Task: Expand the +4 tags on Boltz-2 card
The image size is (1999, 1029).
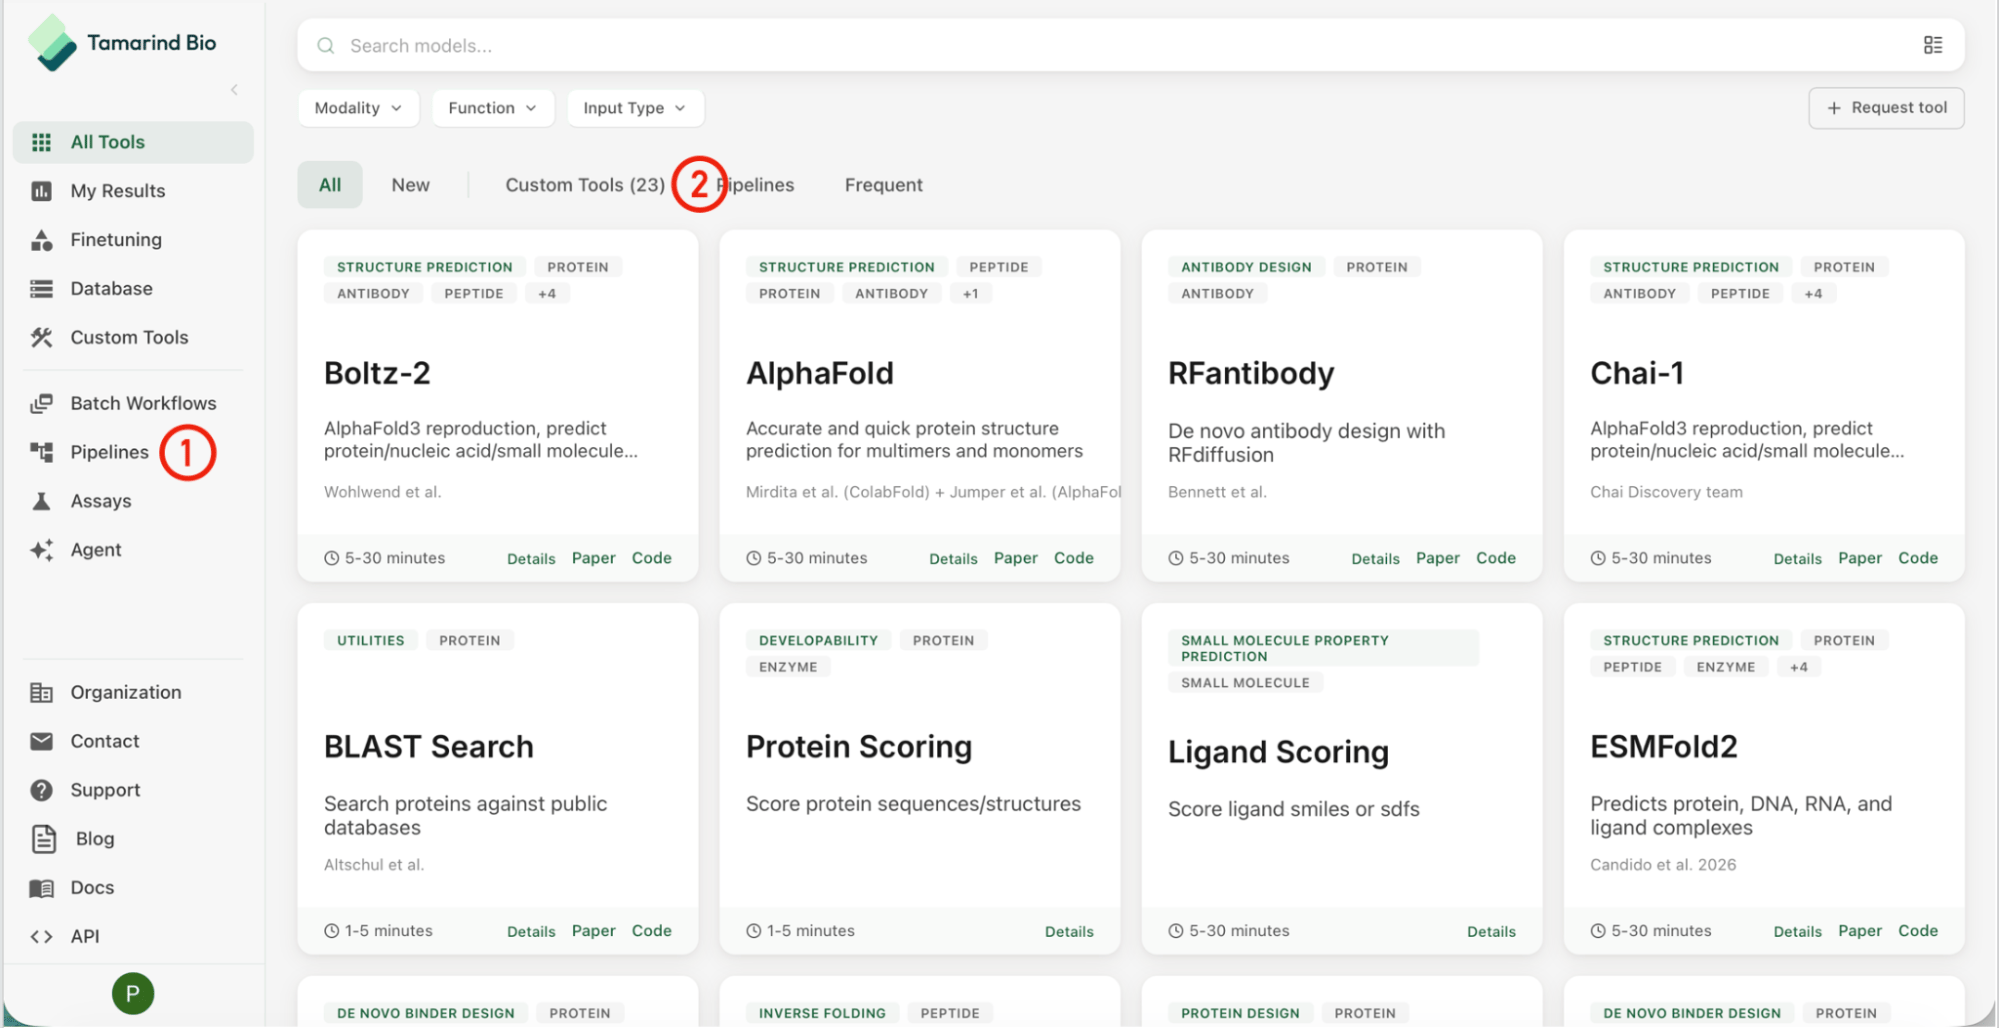Action: coord(547,294)
